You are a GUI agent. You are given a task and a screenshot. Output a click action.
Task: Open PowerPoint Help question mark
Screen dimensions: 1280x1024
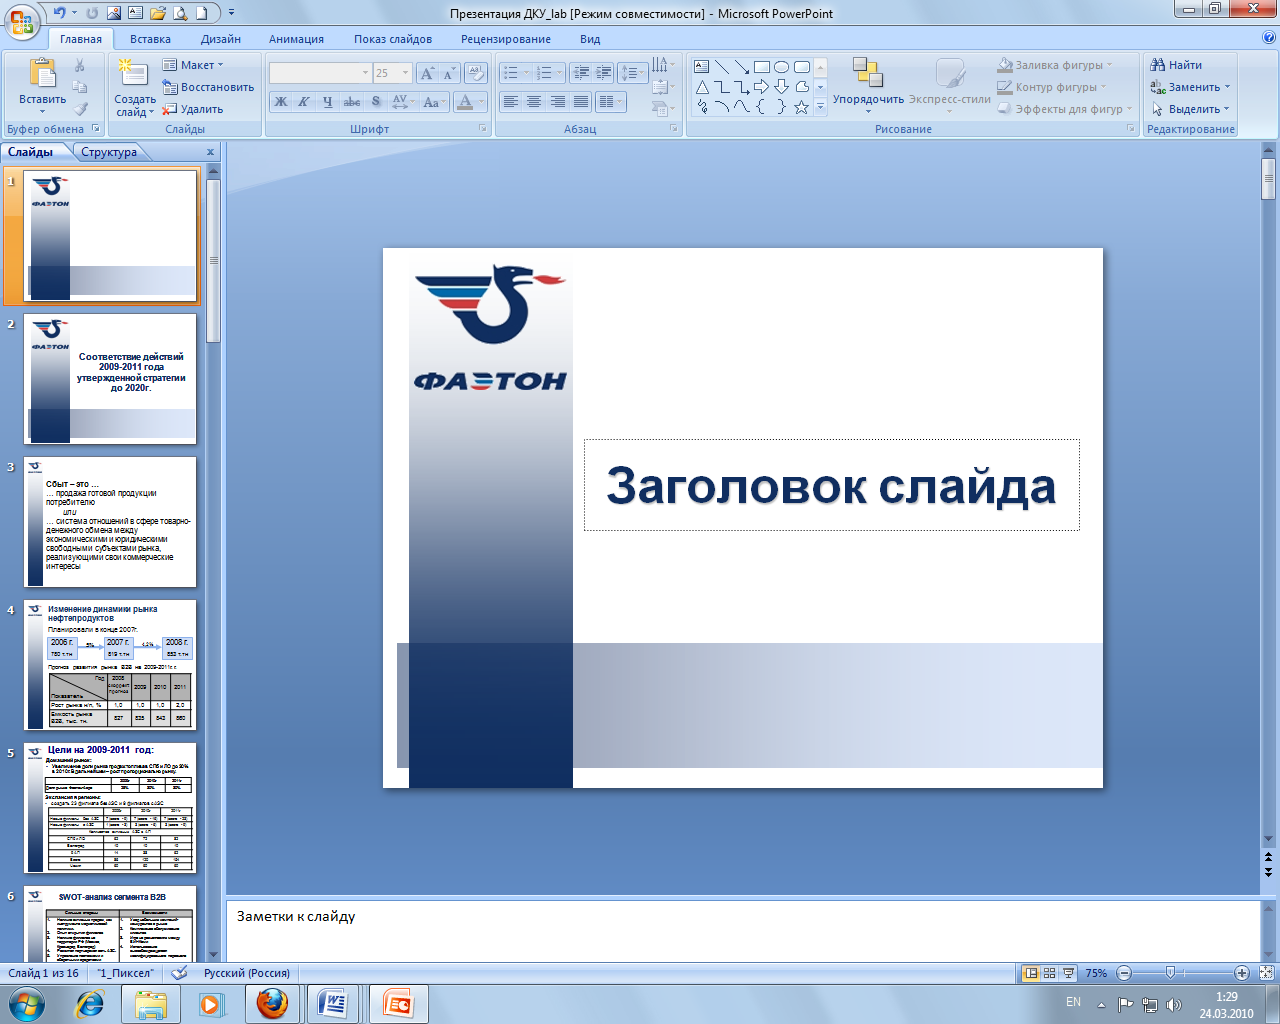coord(1269,38)
